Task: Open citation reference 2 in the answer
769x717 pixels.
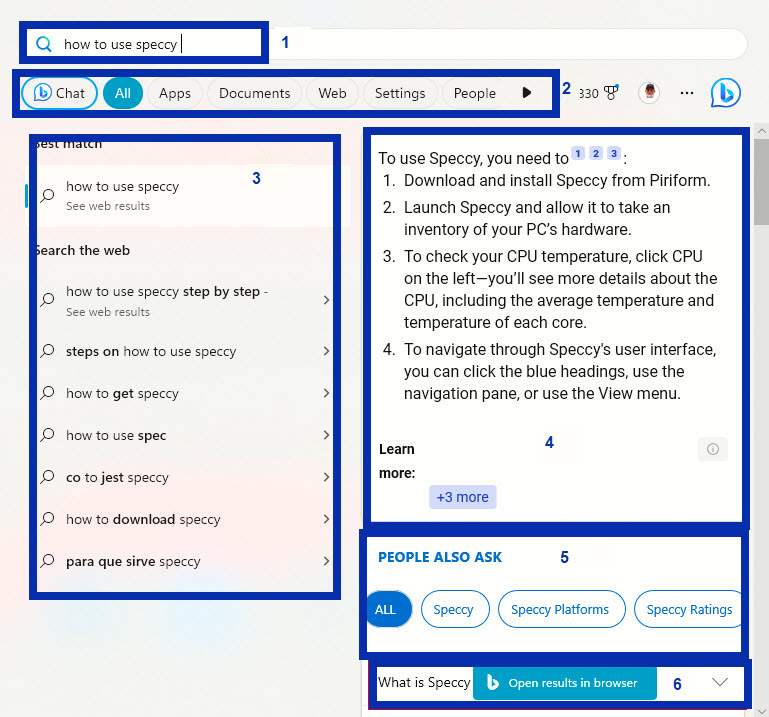Action: point(596,154)
